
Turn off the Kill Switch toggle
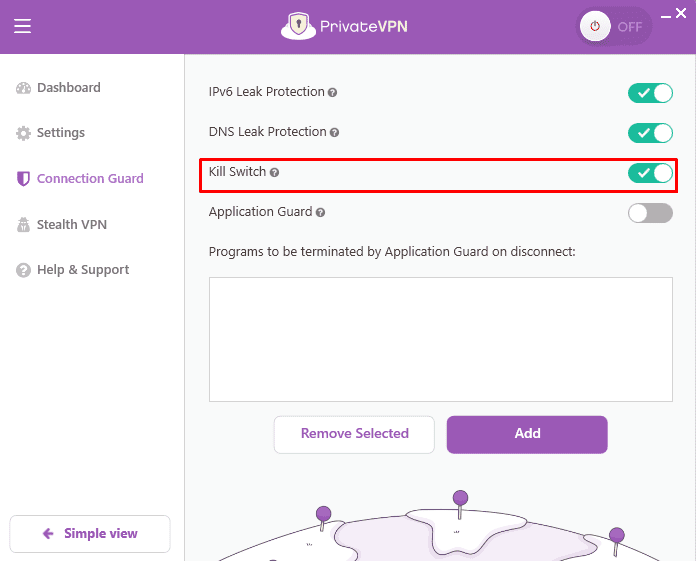650,173
